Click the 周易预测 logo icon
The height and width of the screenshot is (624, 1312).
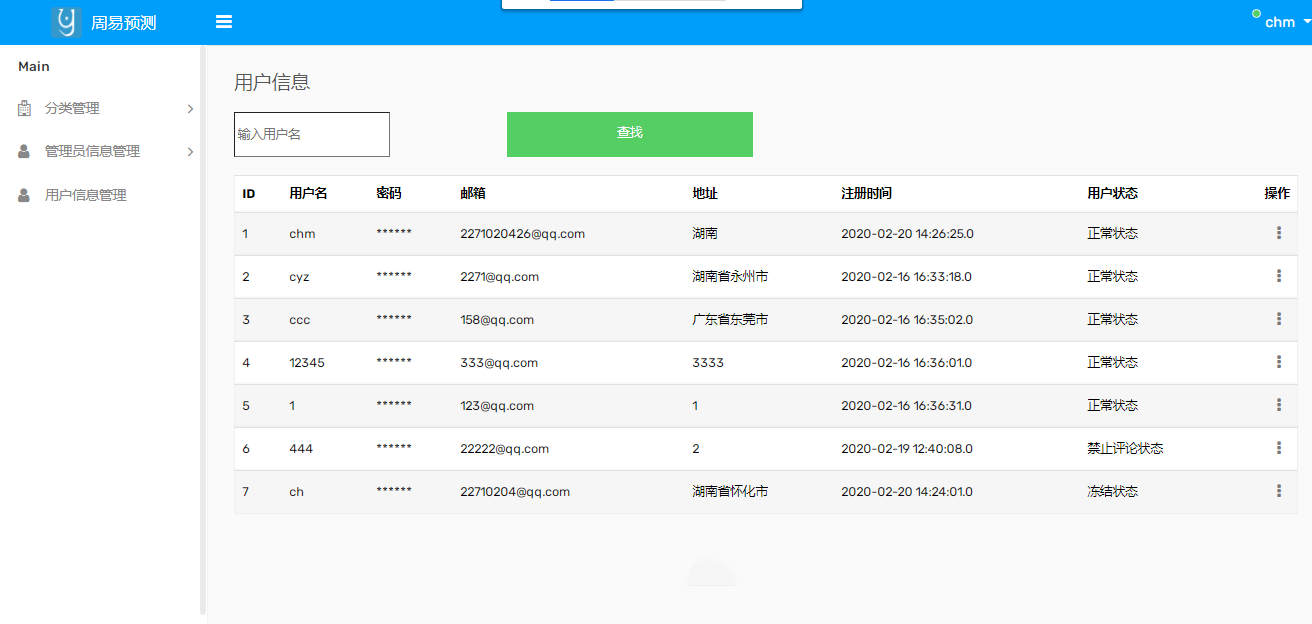(66, 22)
